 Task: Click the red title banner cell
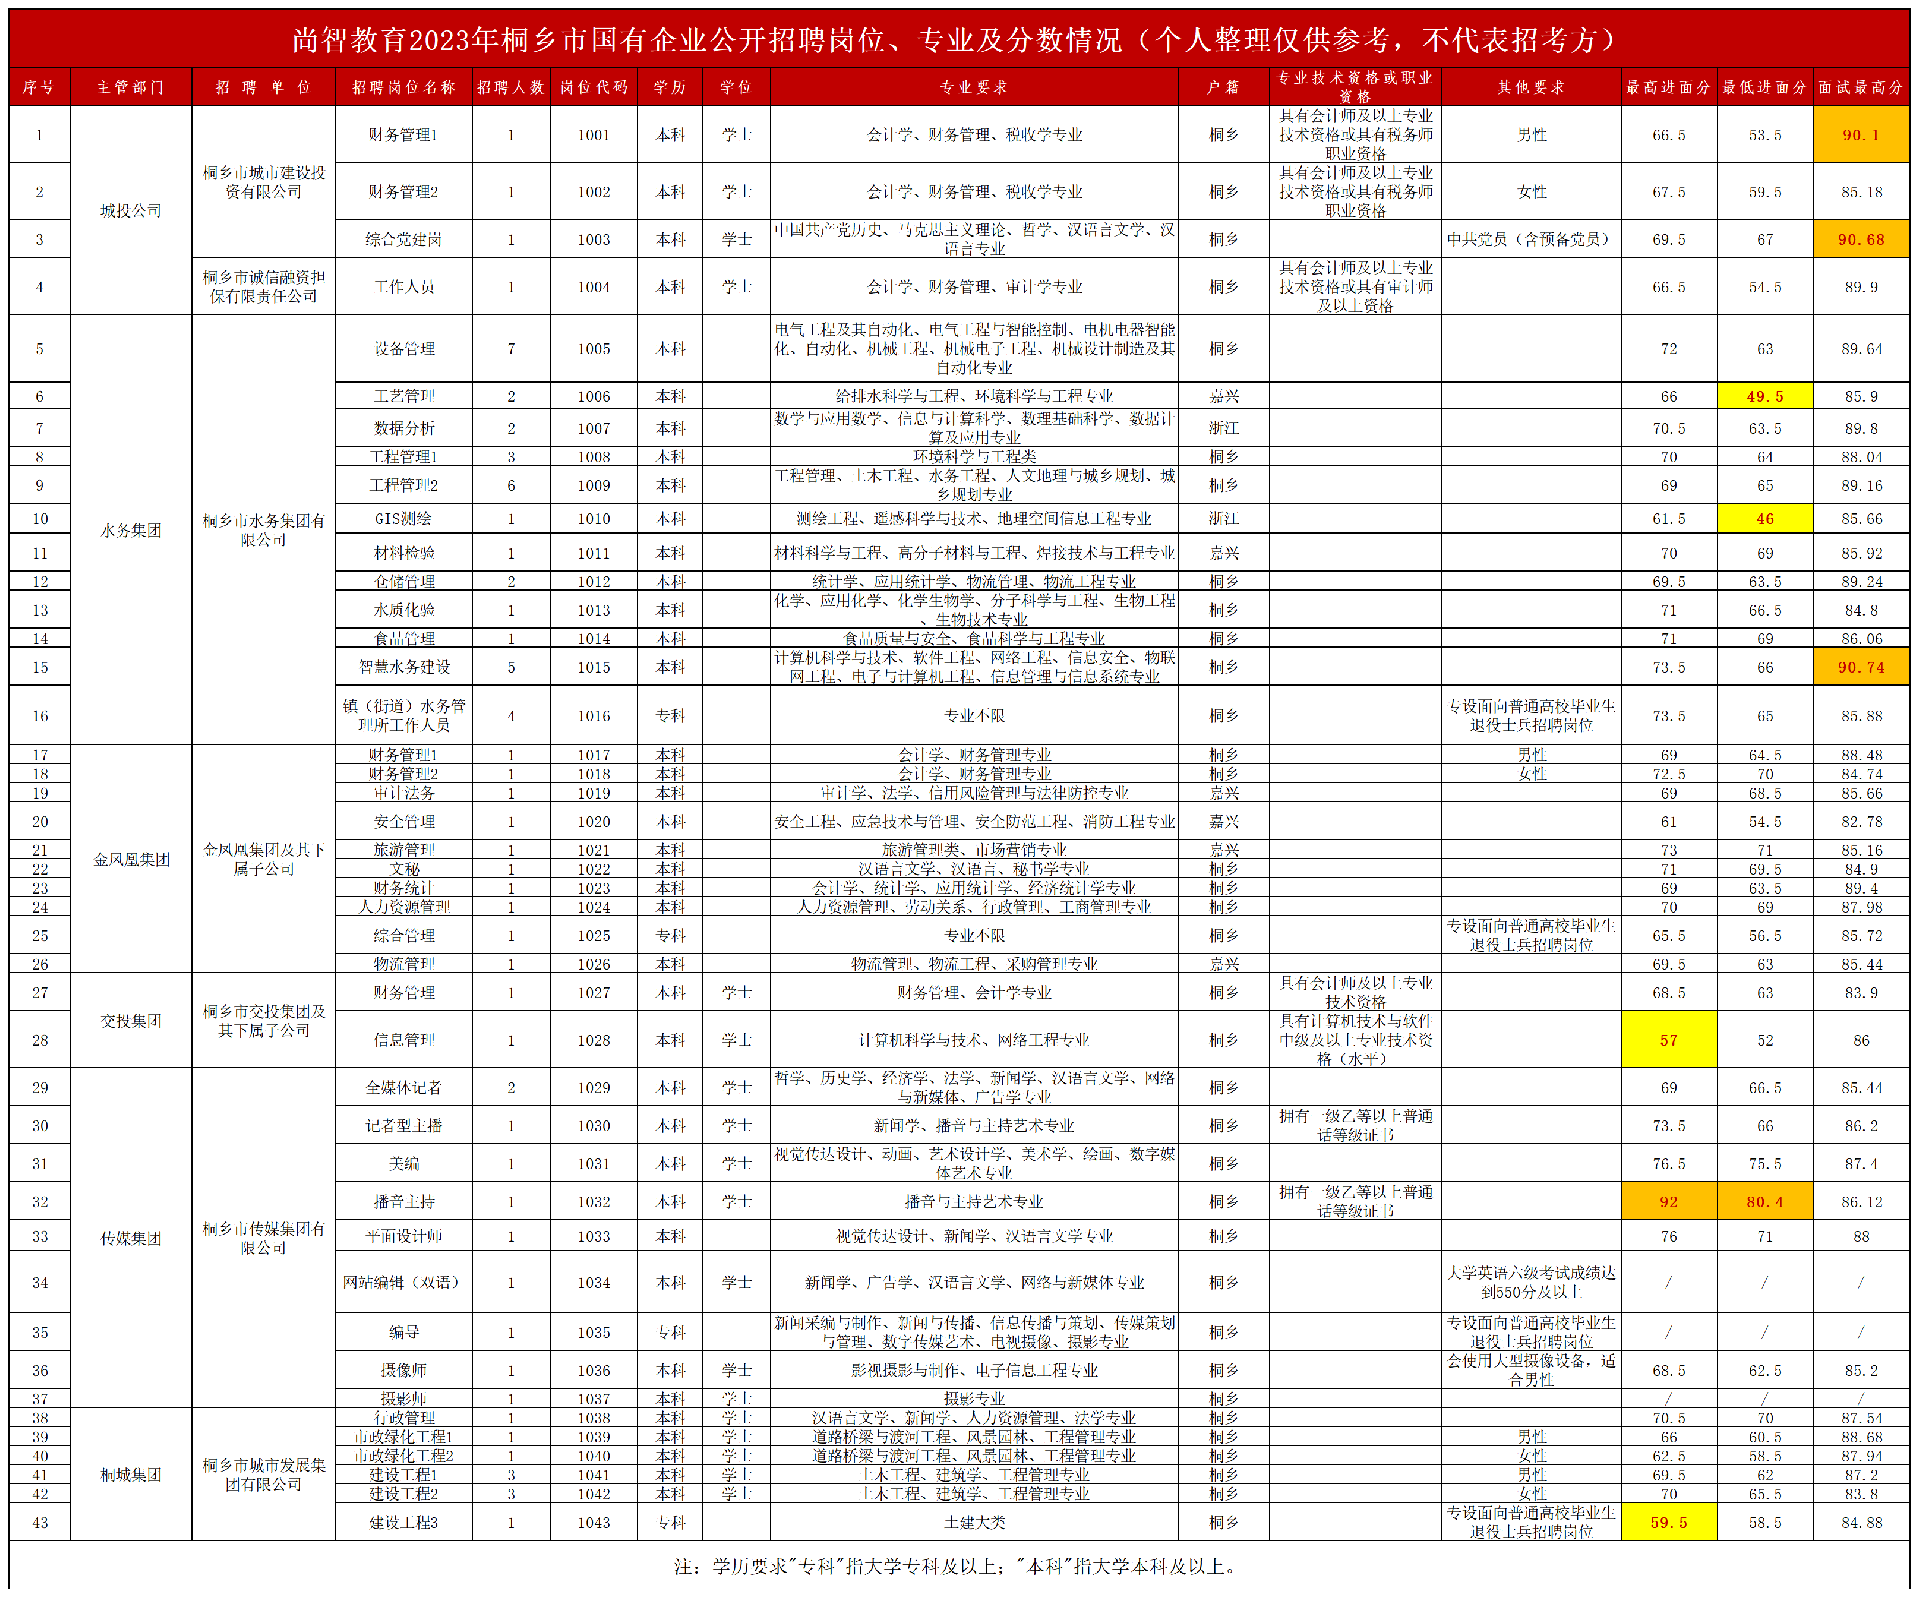958,39
